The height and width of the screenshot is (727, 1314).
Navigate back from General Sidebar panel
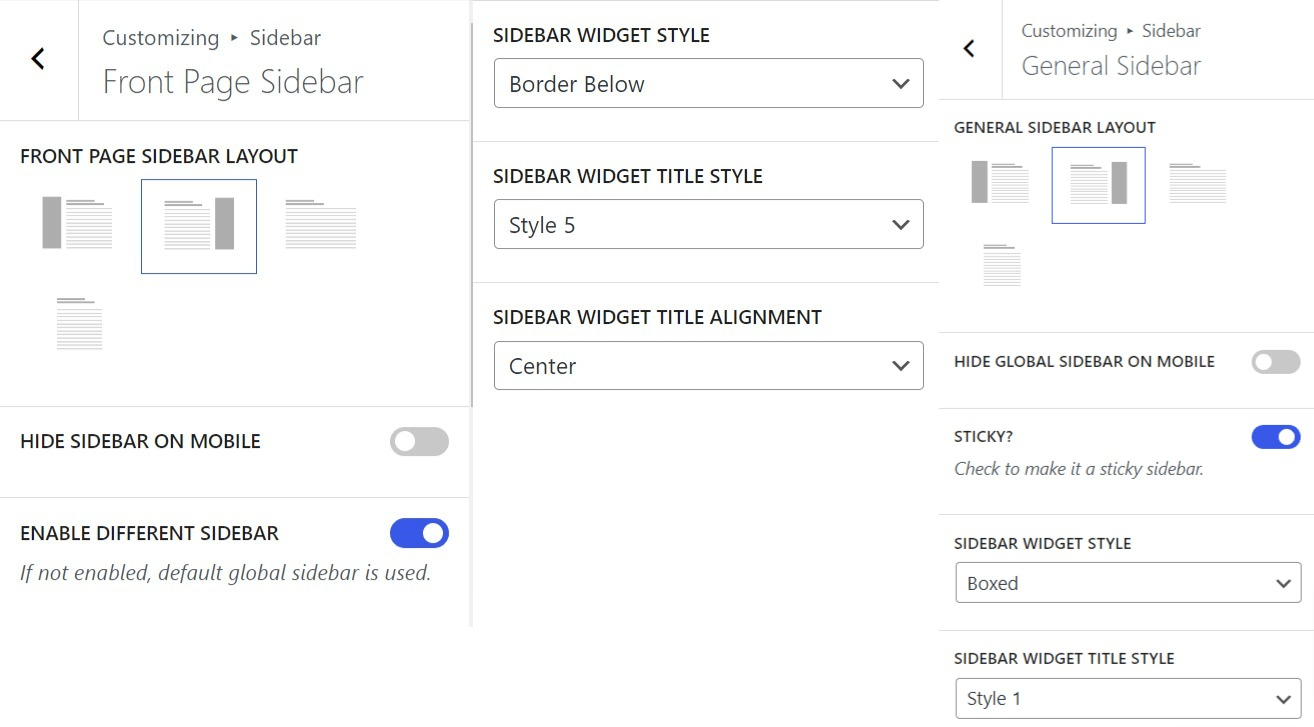click(x=968, y=48)
